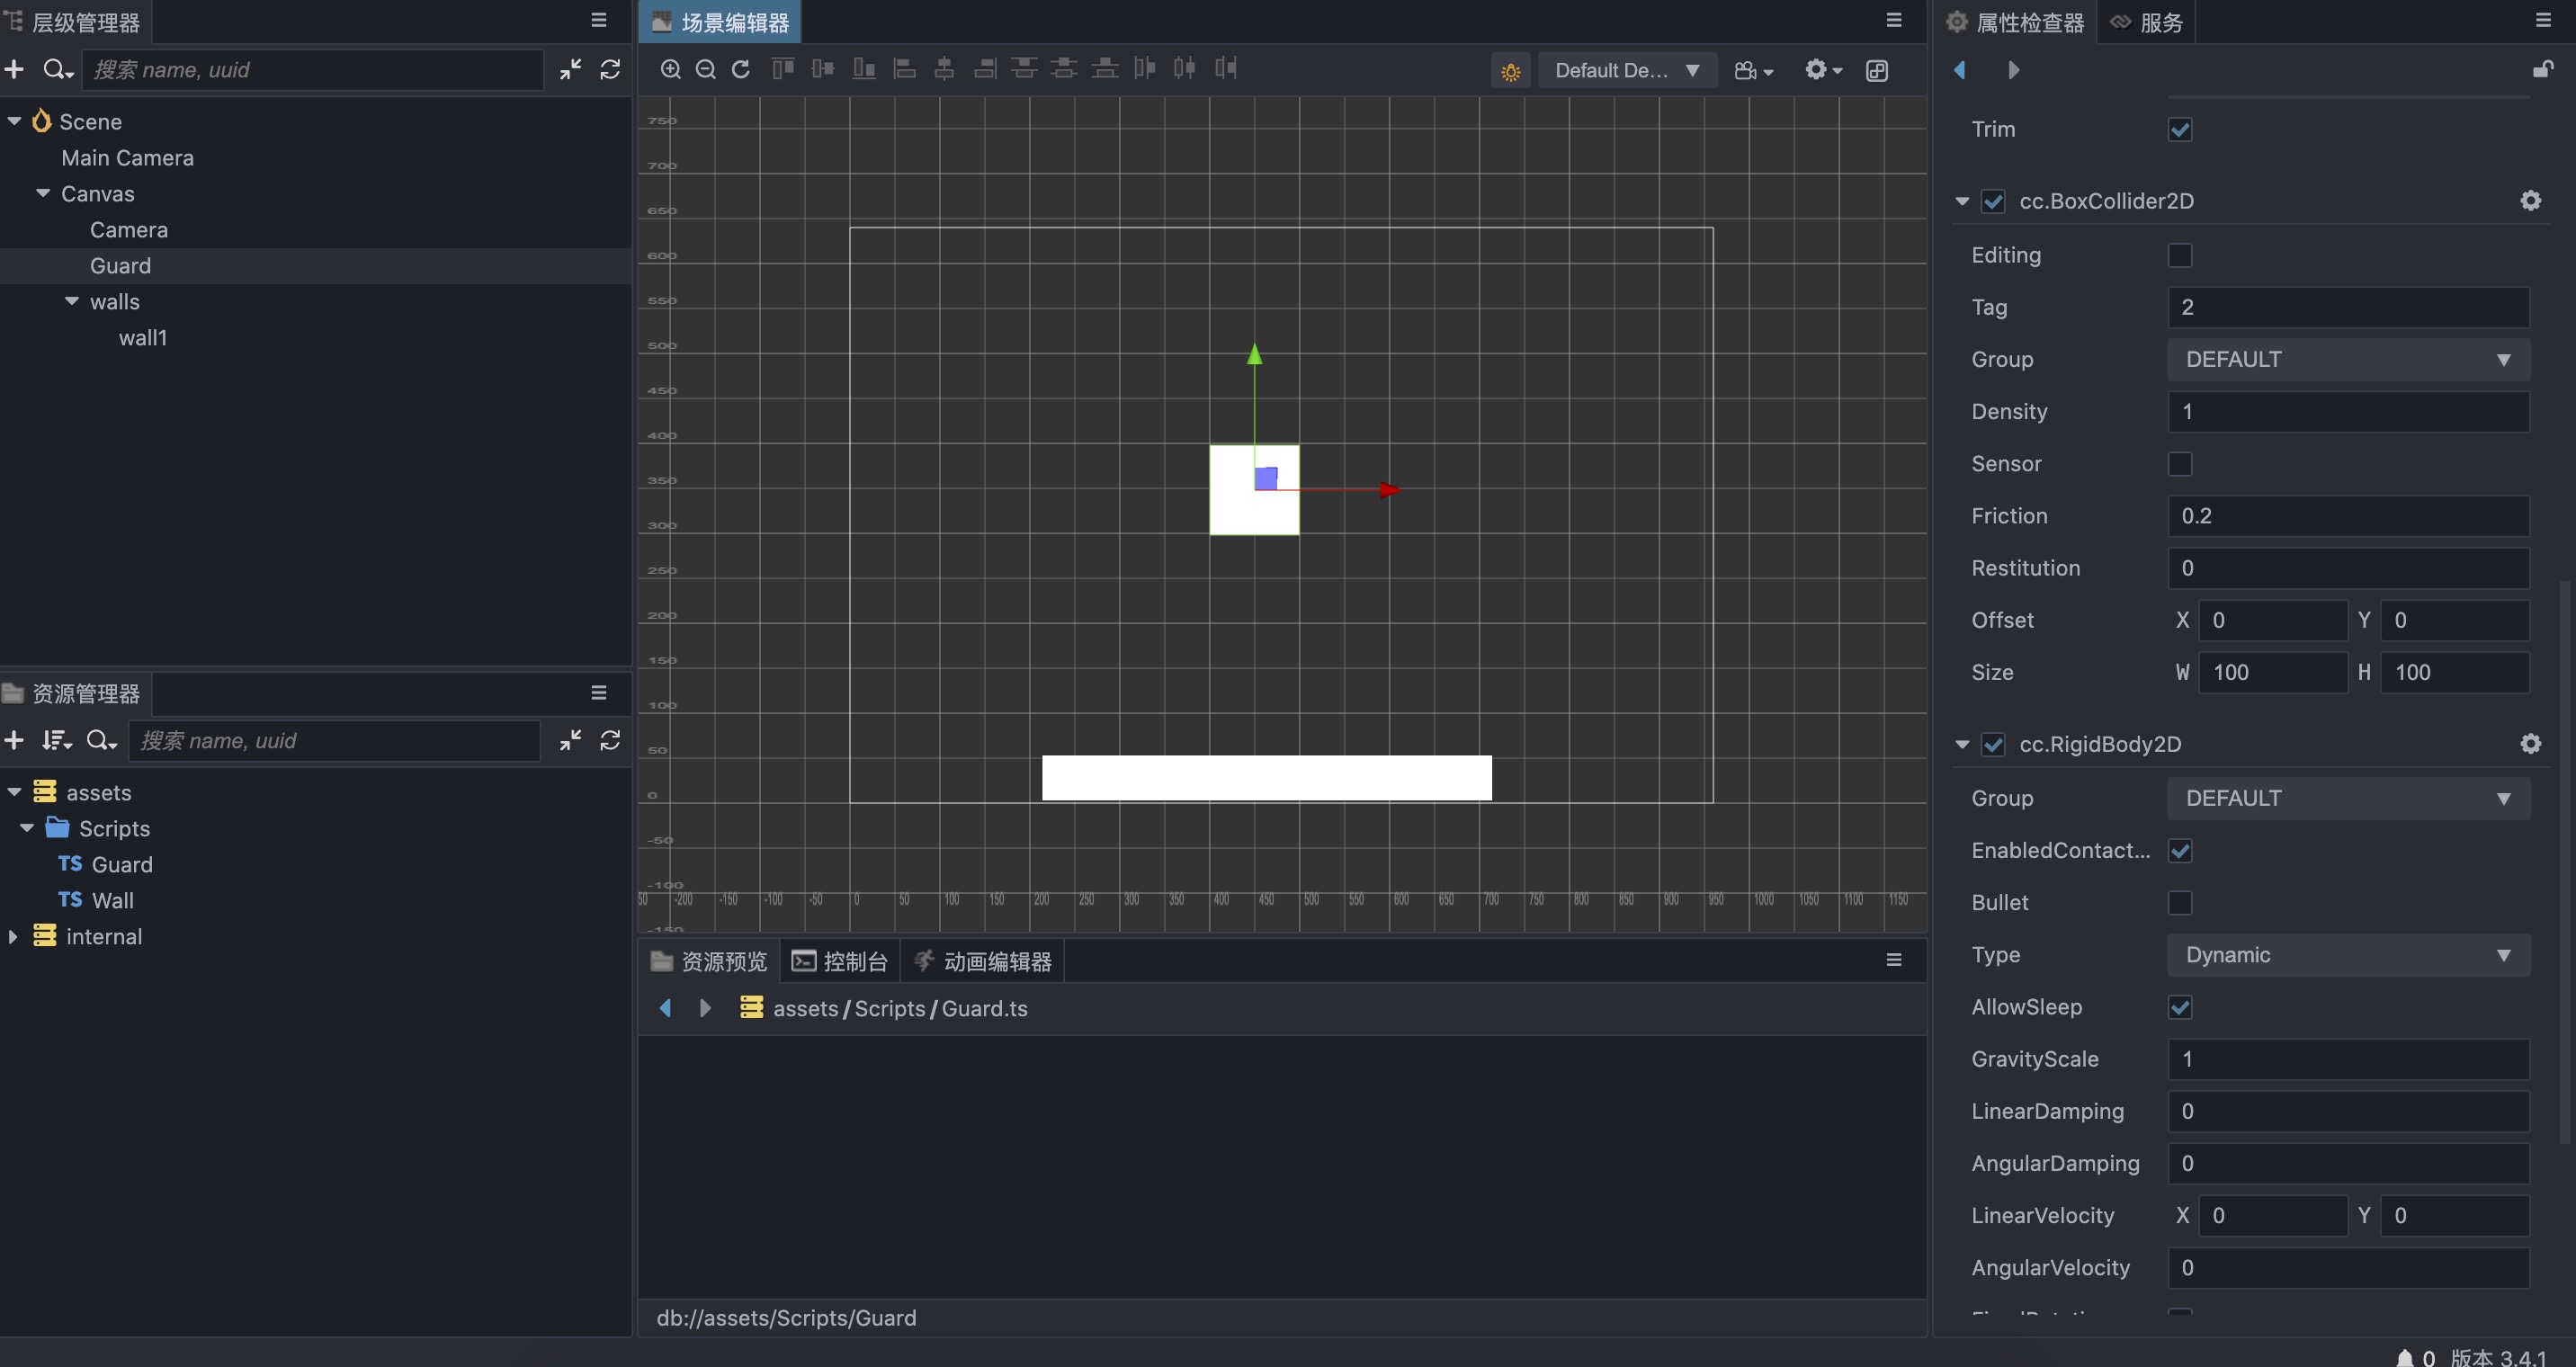
Task: Collapse the walls node in hierarchy
Action: 72,301
